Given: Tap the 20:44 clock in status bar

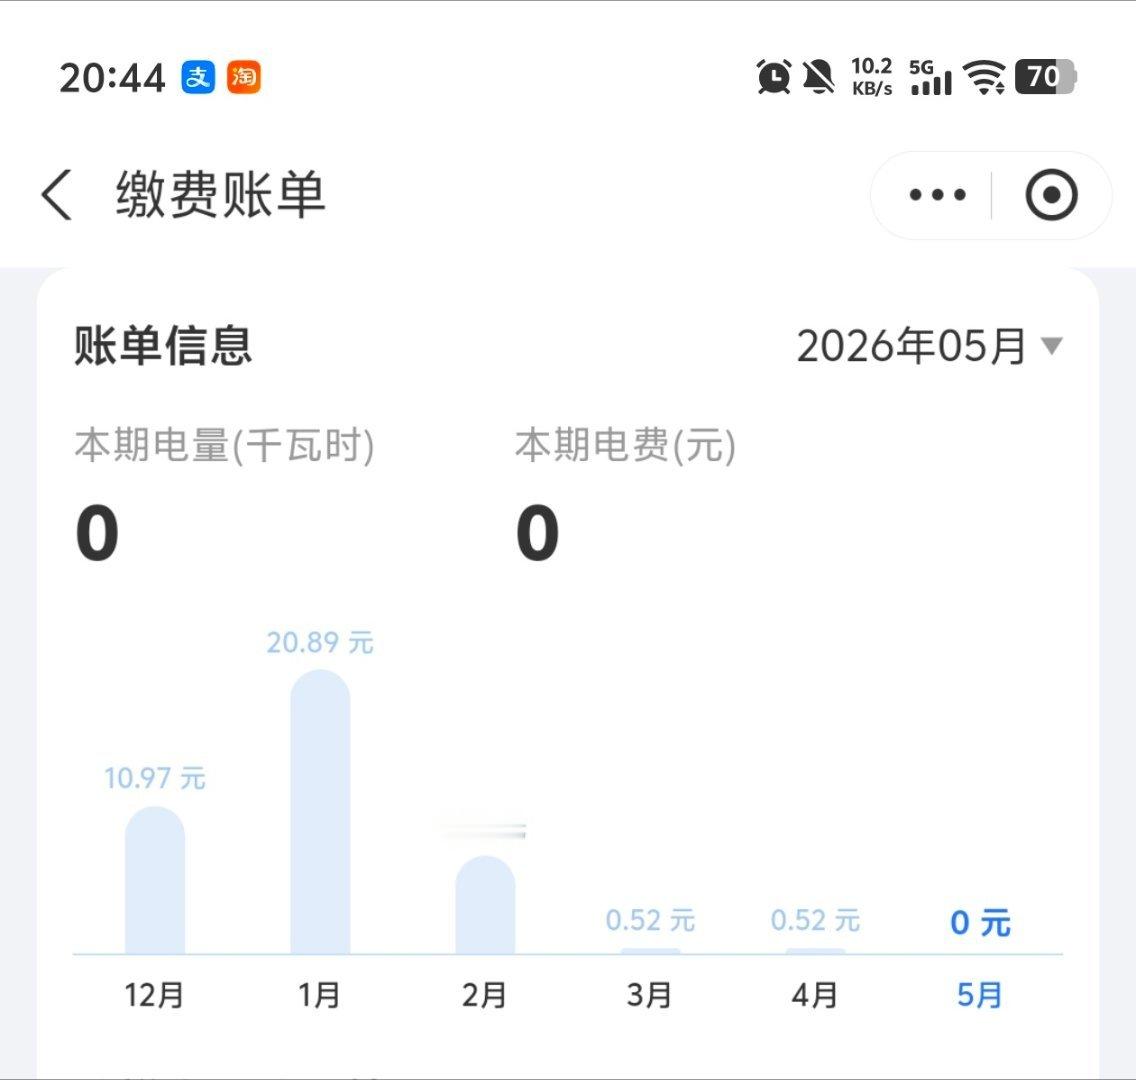Looking at the screenshot, I should coord(112,78).
